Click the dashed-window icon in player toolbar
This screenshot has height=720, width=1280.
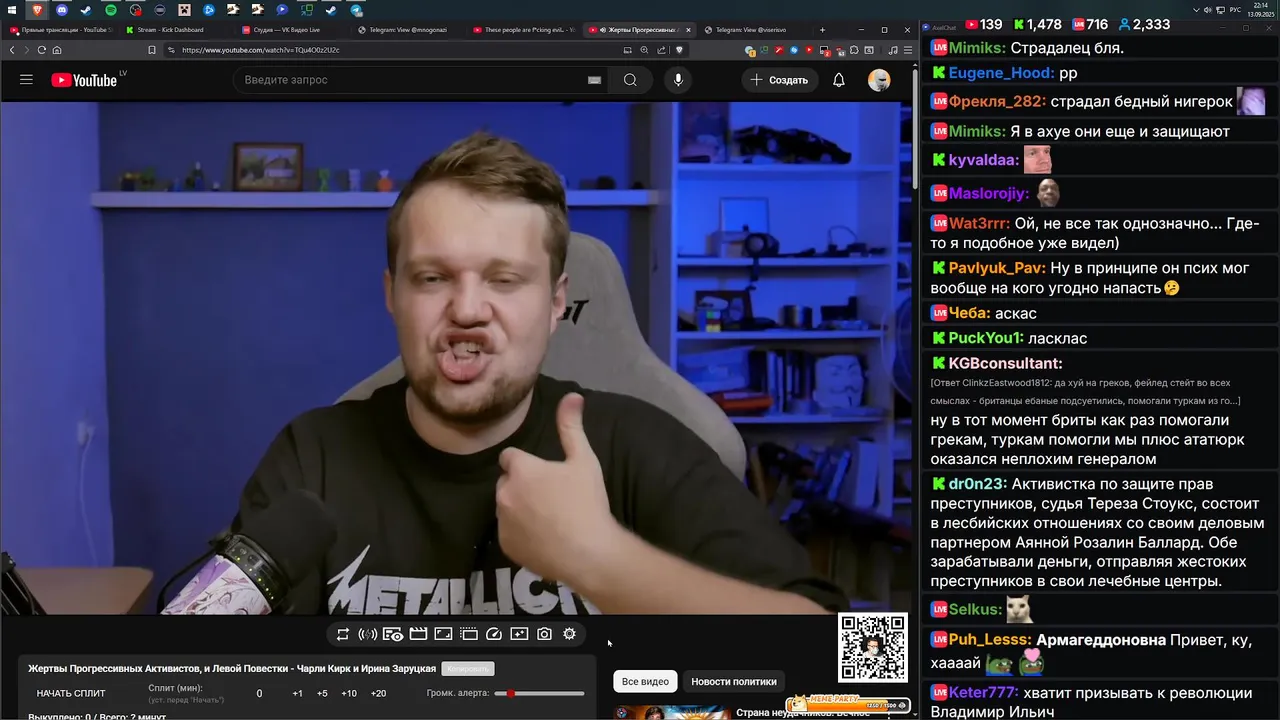click(469, 634)
